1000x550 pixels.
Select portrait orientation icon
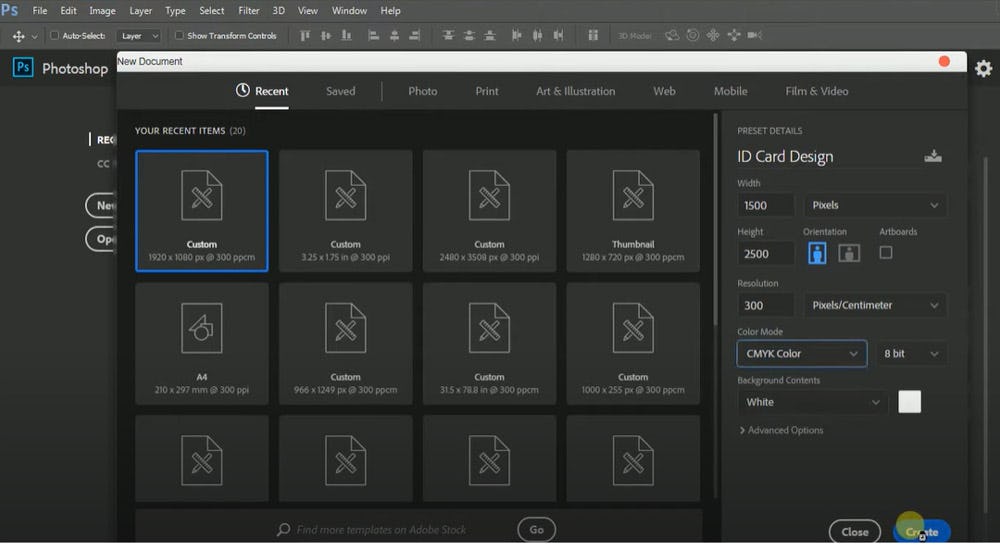coord(817,253)
